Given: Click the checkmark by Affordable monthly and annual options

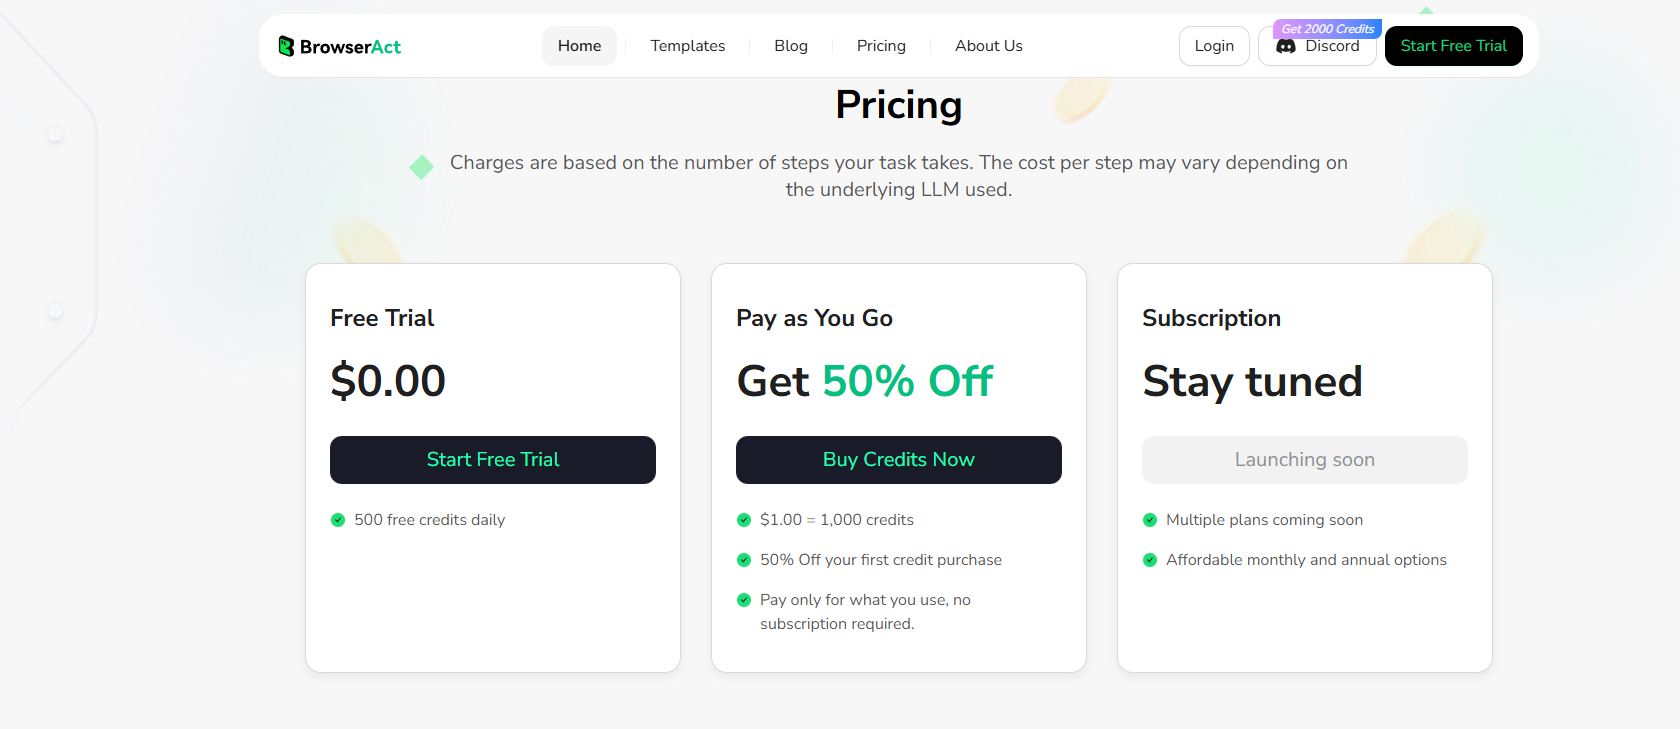Looking at the screenshot, I should (x=1150, y=560).
